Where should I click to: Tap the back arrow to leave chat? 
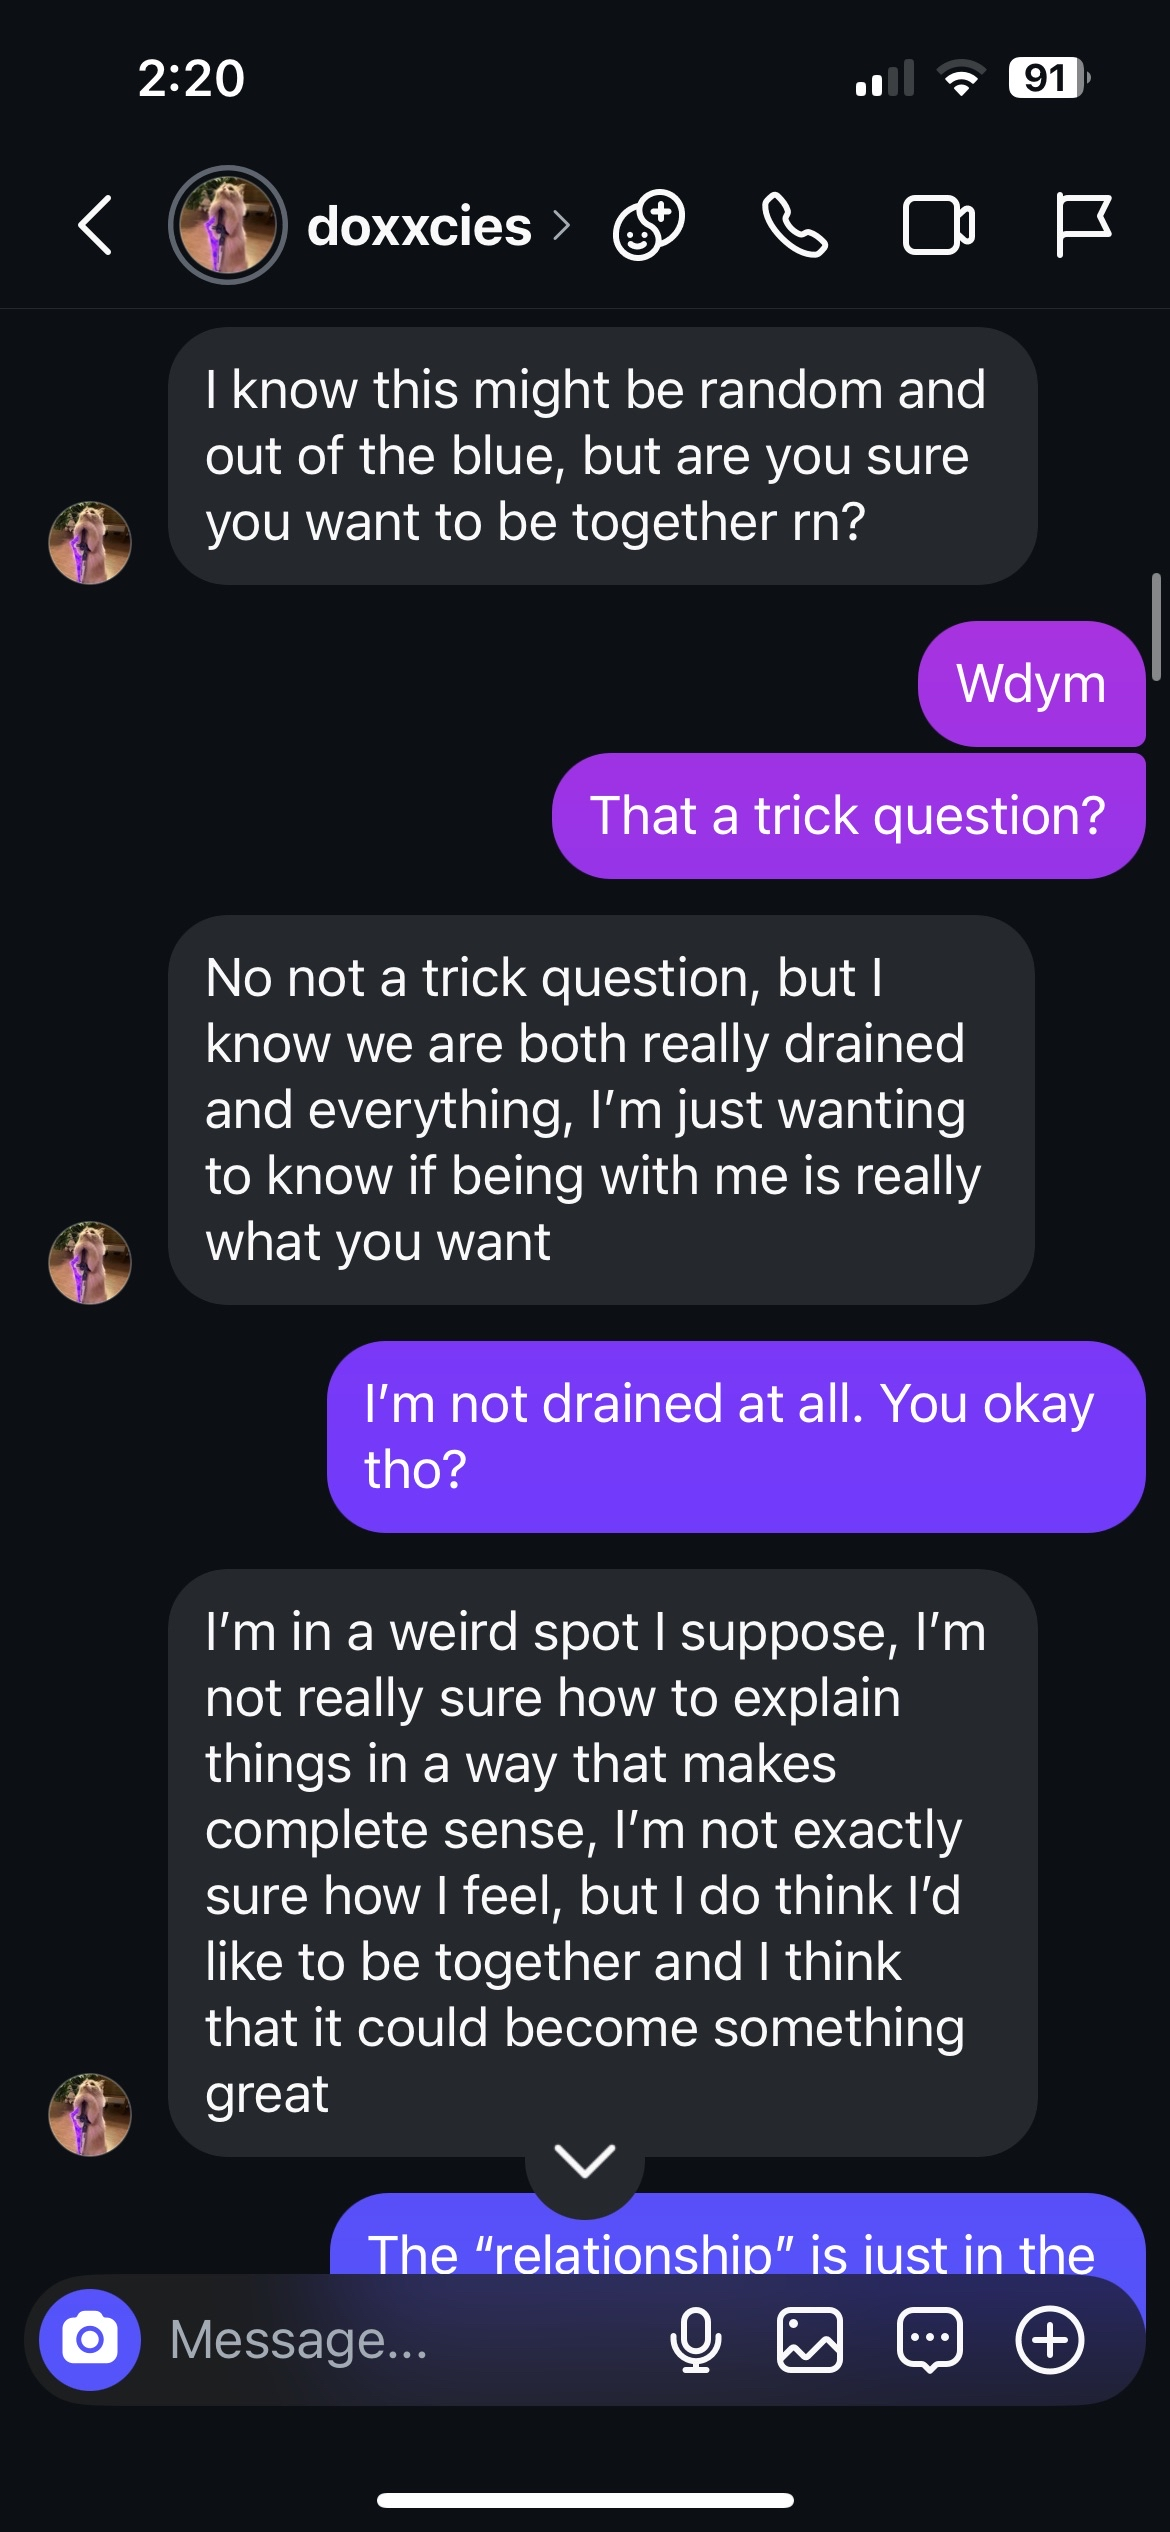pyautogui.click(x=95, y=225)
